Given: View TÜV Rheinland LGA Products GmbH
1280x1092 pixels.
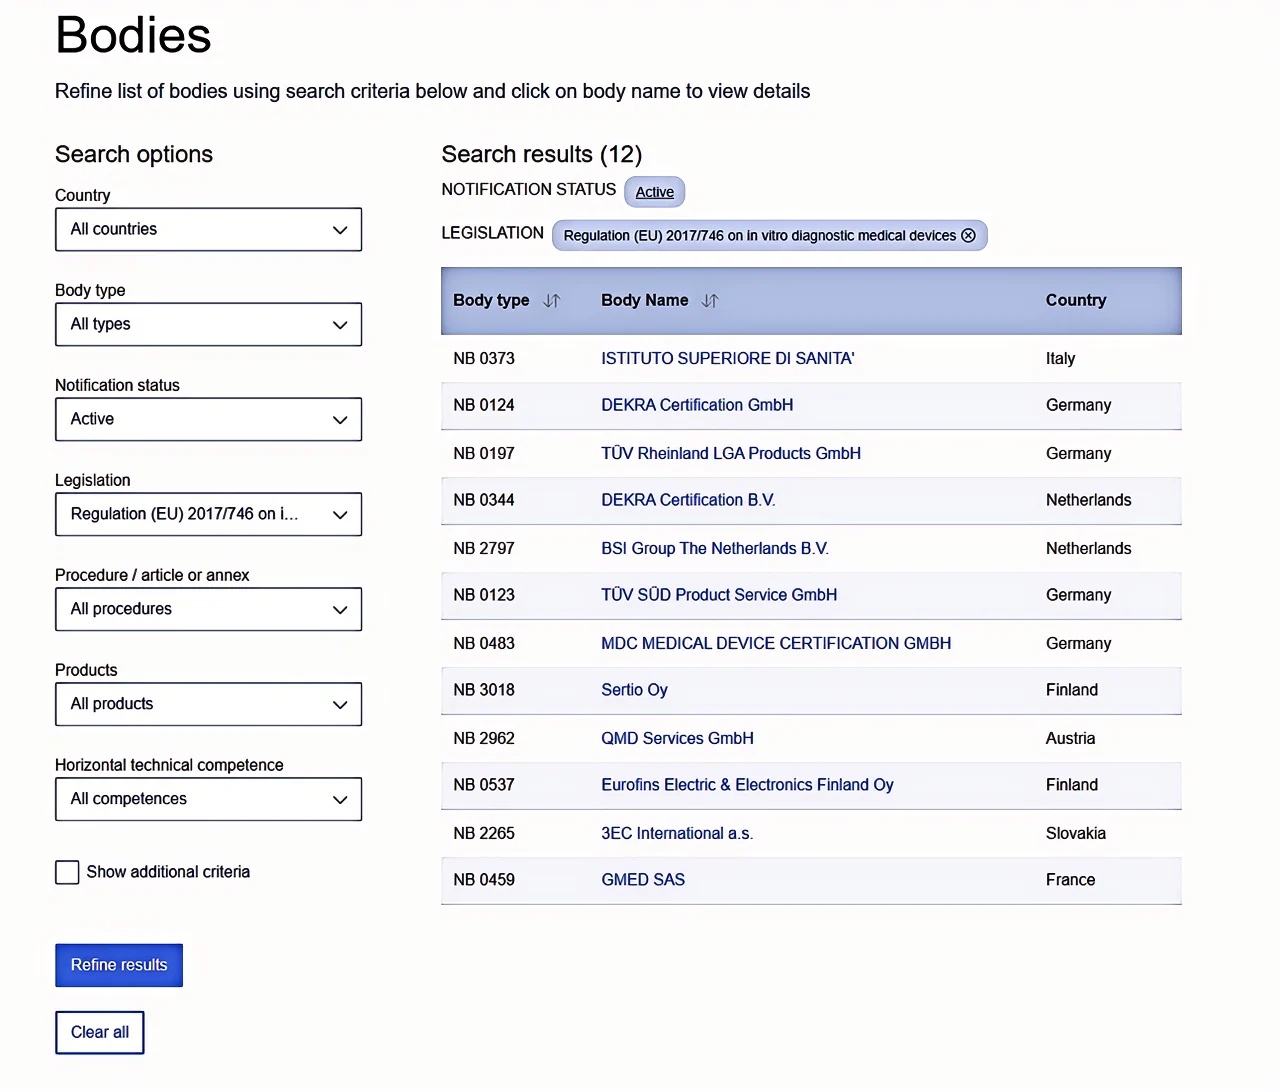Looking at the screenshot, I should (x=731, y=453).
